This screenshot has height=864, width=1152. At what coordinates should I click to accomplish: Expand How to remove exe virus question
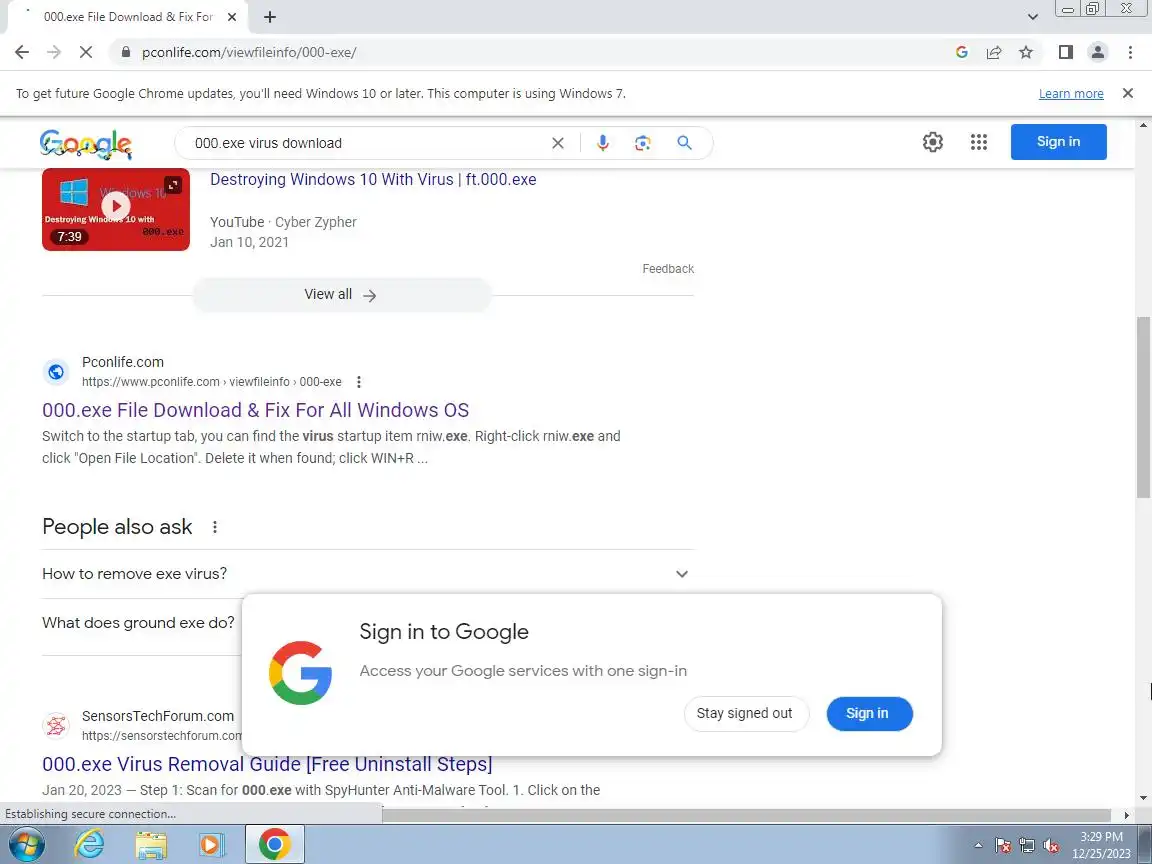[x=368, y=574]
